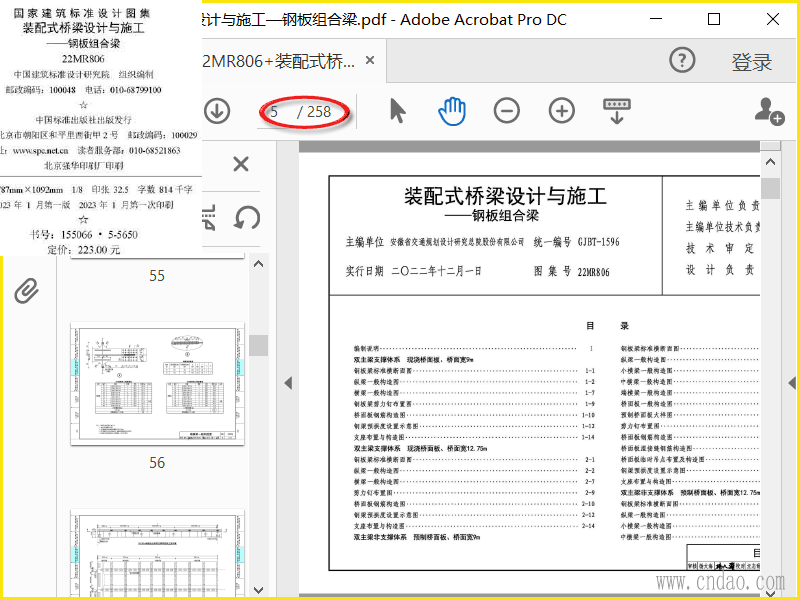Click document scrollbar up arrow
800x600 pixels.
point(770,162)
